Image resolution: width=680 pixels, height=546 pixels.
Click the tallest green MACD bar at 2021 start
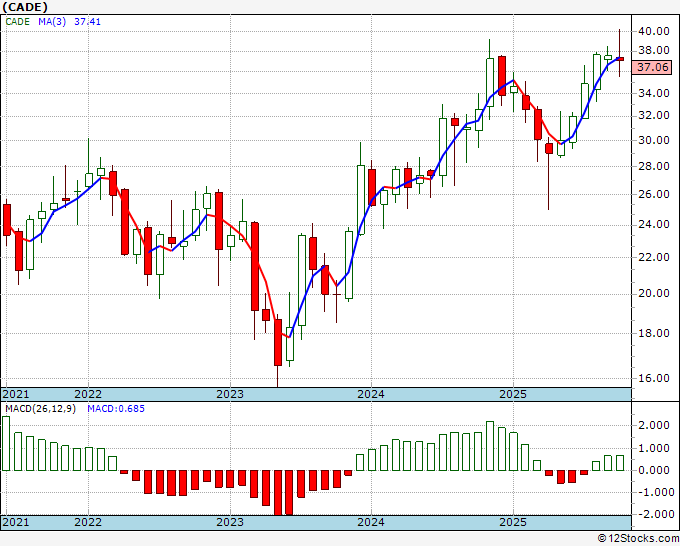pyautogui.click(x=6, y=443)
